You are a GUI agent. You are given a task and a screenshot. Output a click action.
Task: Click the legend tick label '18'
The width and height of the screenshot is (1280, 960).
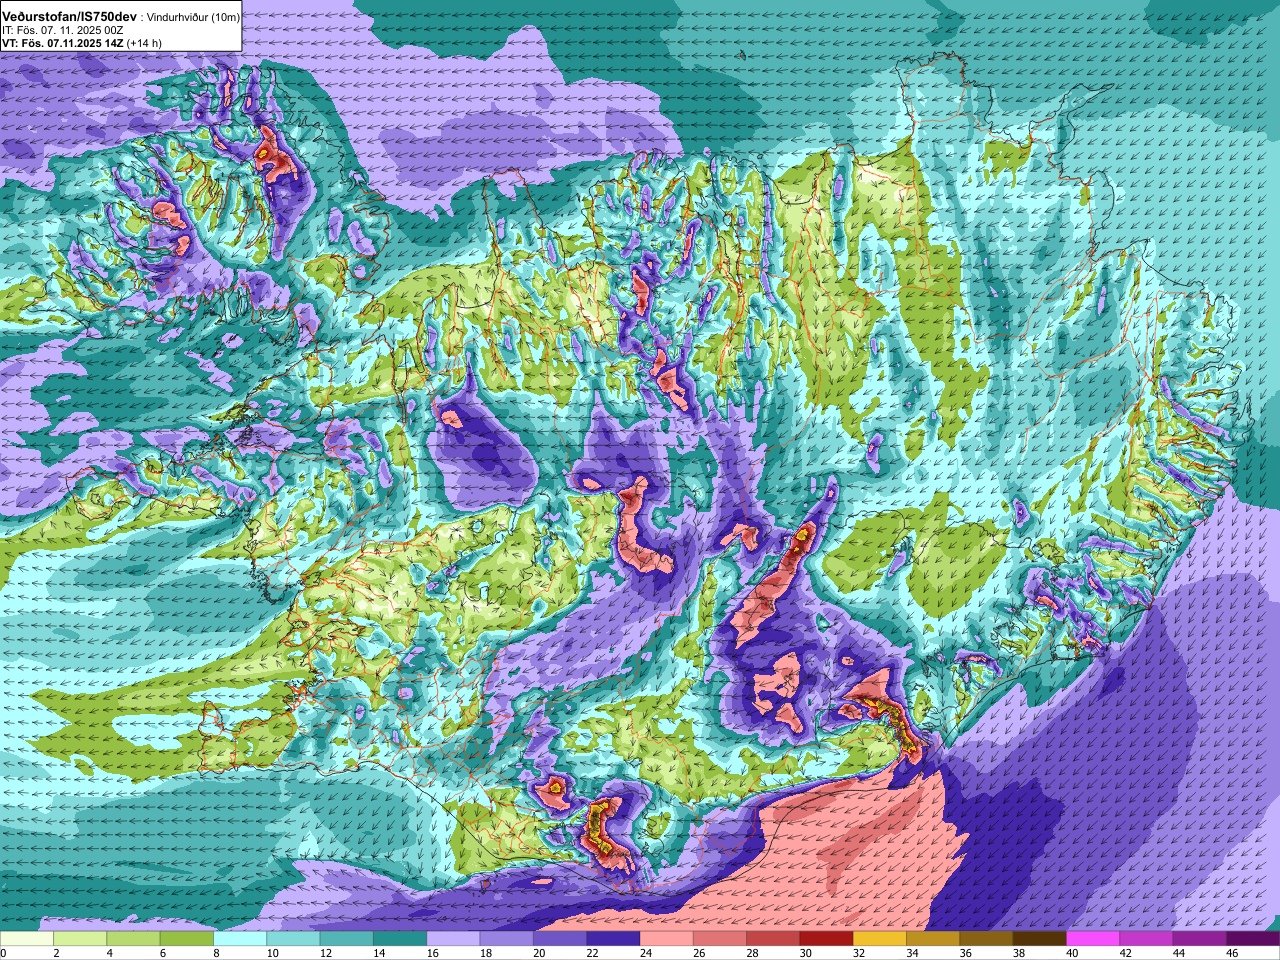point(485,953)
